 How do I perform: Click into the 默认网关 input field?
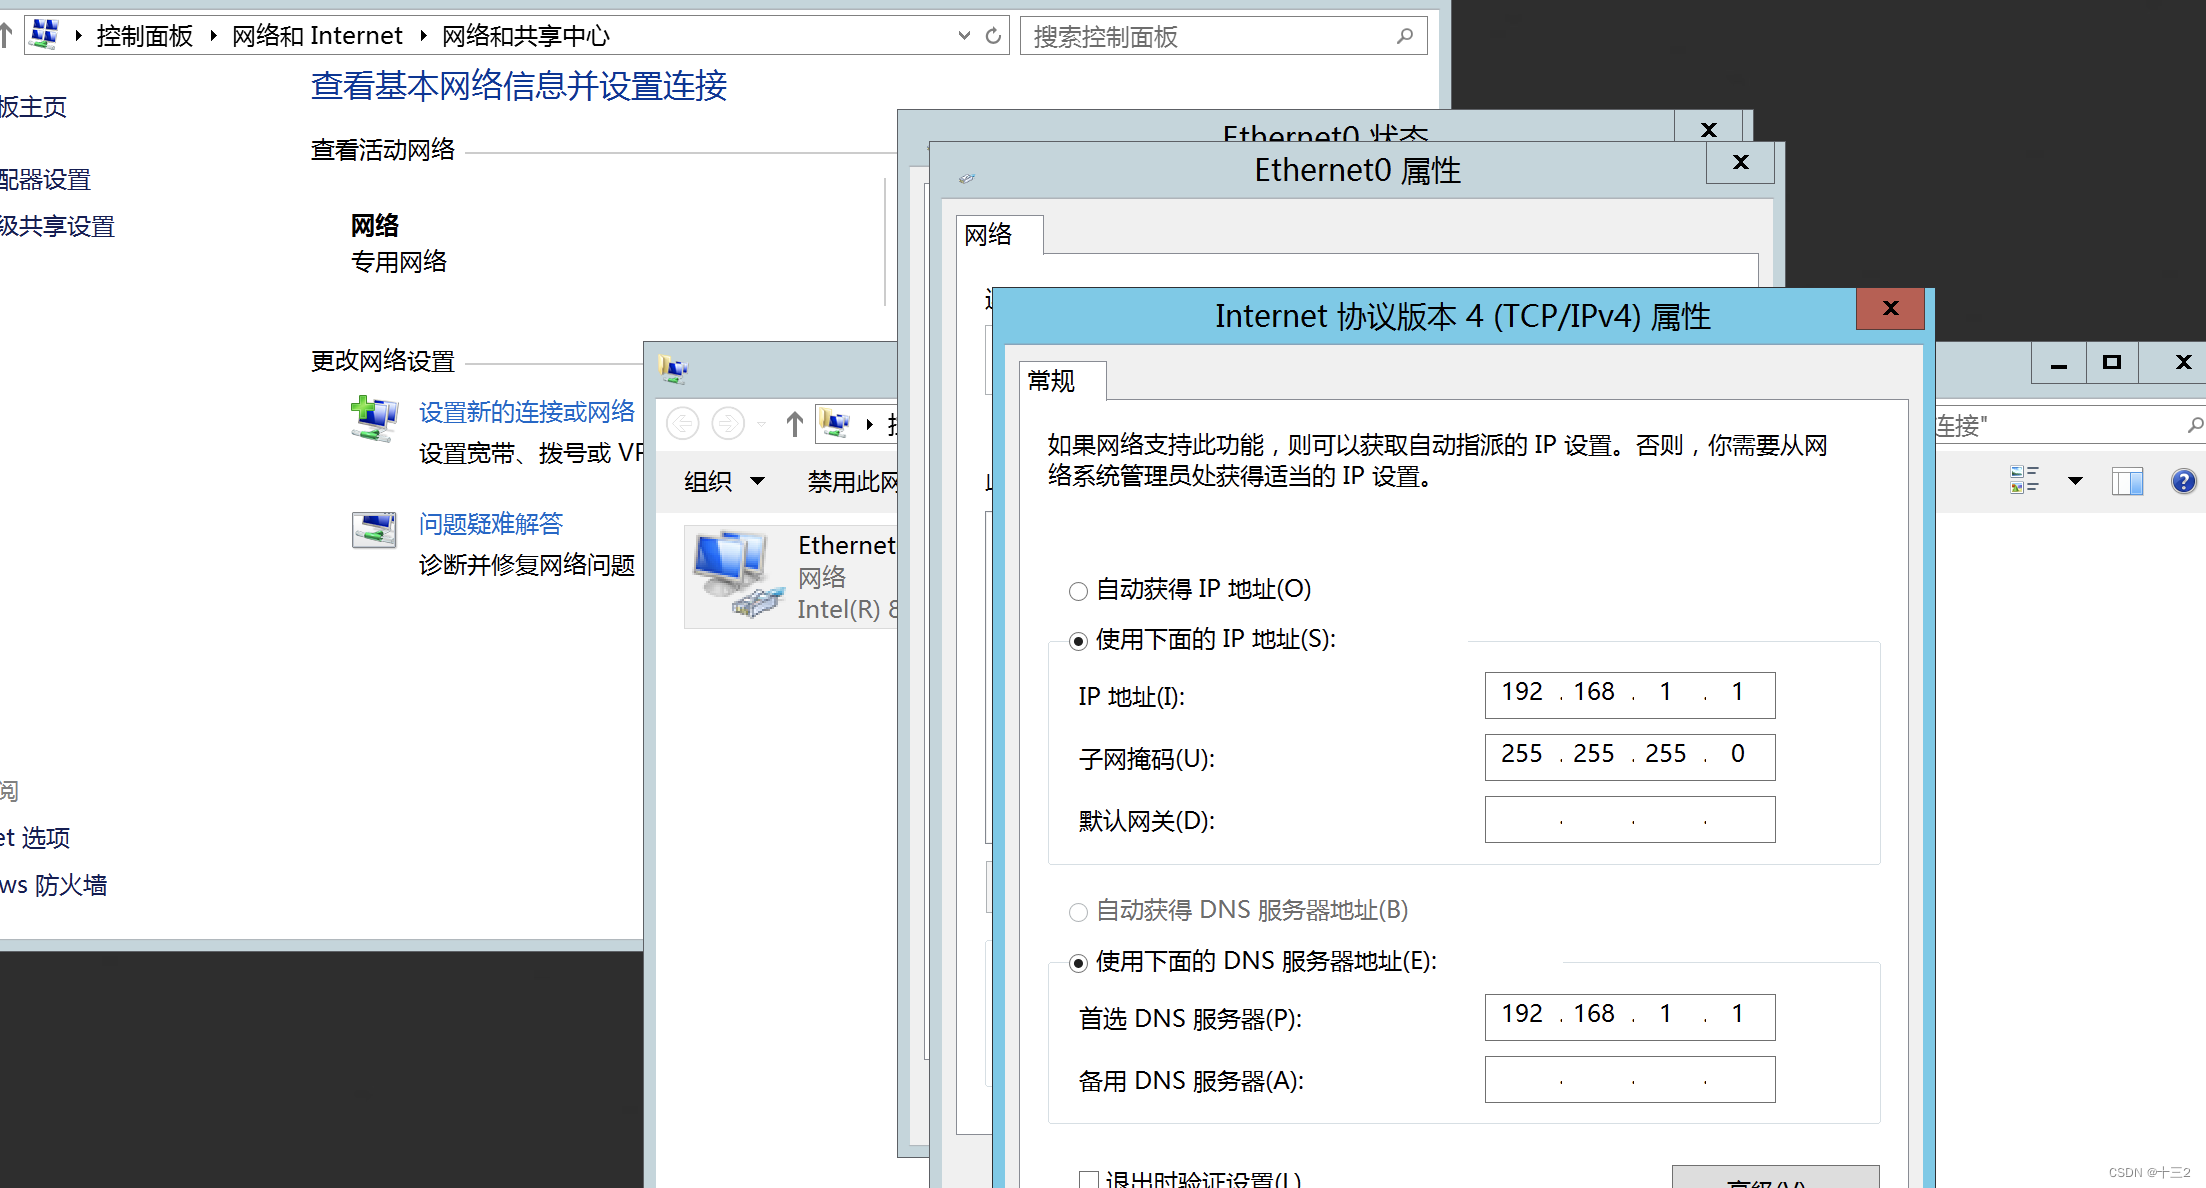pos(1629,820)
